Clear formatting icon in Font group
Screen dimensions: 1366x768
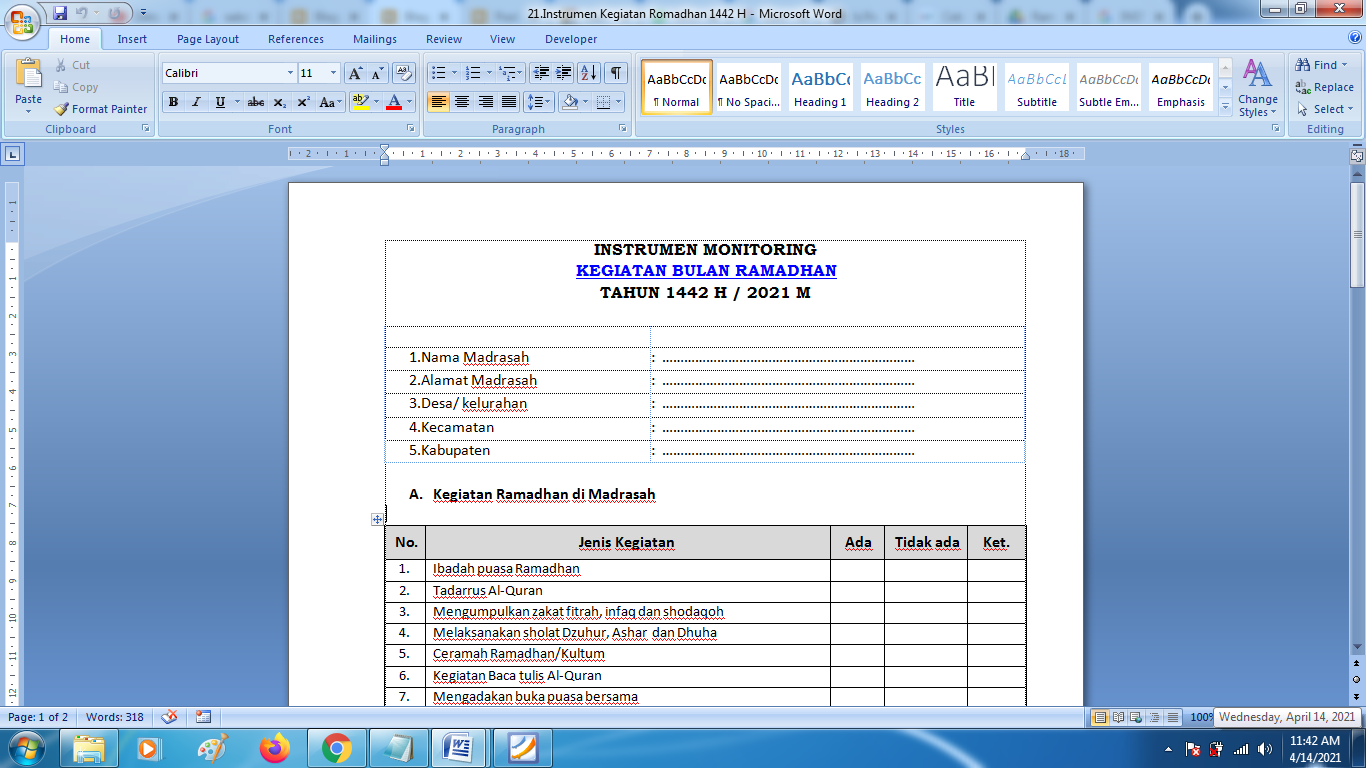coord(404,73)
